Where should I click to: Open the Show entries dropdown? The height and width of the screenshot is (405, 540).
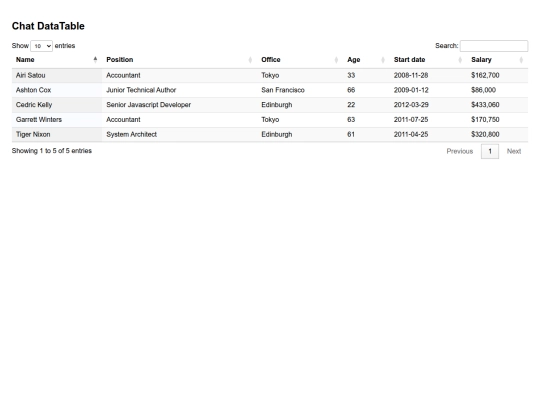(x=41, y=46)
